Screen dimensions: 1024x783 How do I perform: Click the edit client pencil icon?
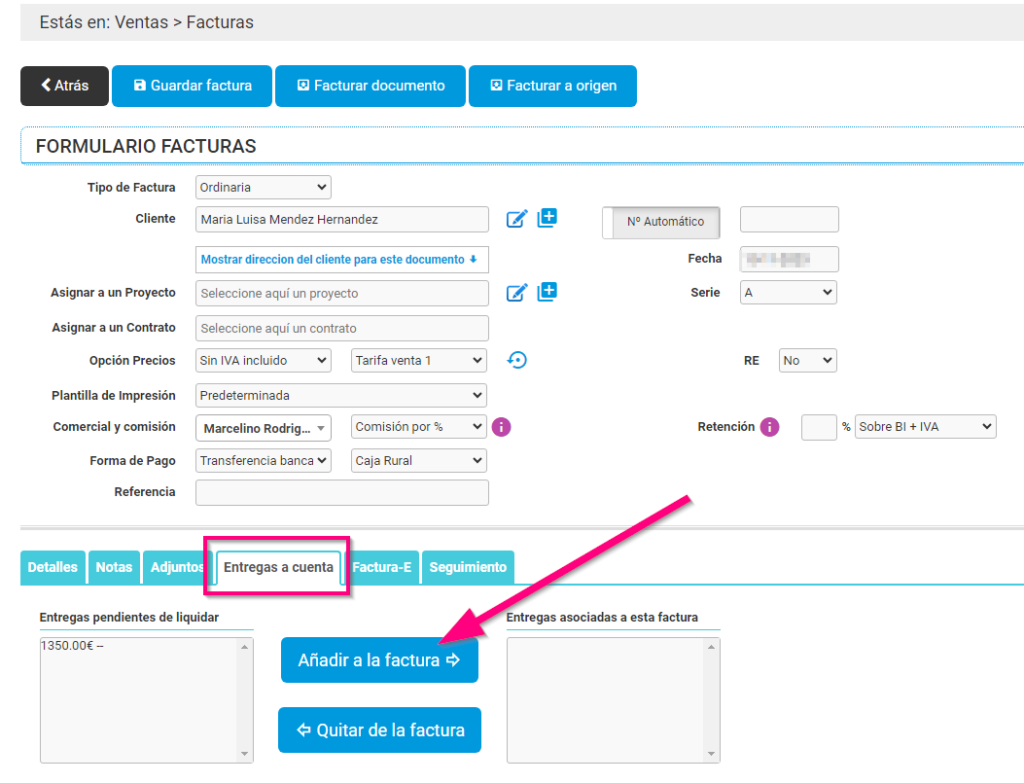click(516, 219)
